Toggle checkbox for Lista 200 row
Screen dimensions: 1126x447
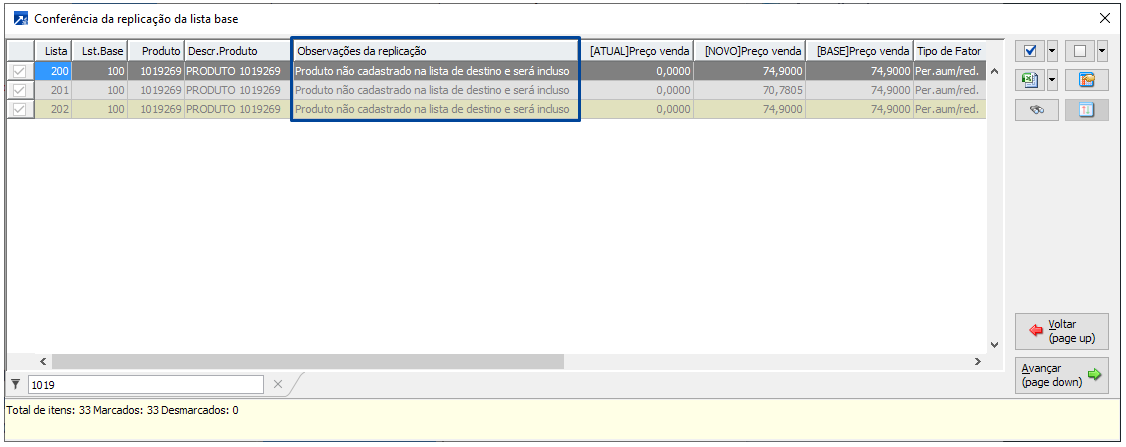[20, 71]
